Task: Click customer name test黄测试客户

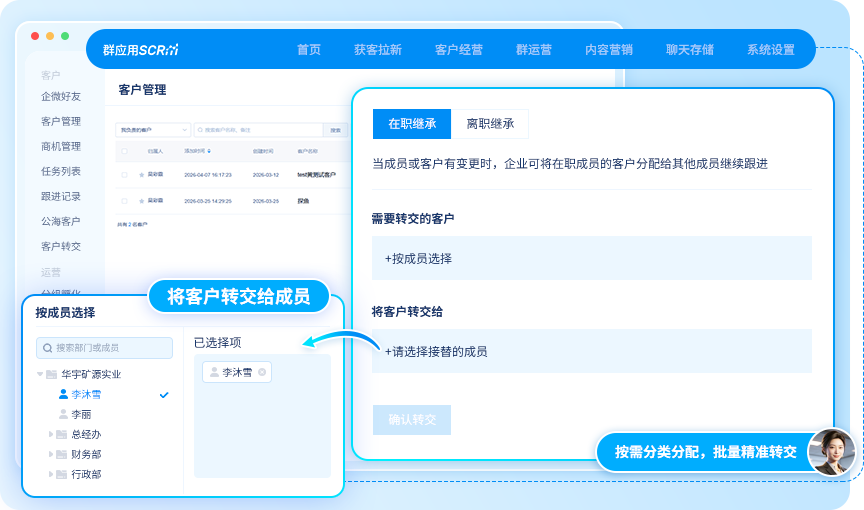Action: [316, 175]
